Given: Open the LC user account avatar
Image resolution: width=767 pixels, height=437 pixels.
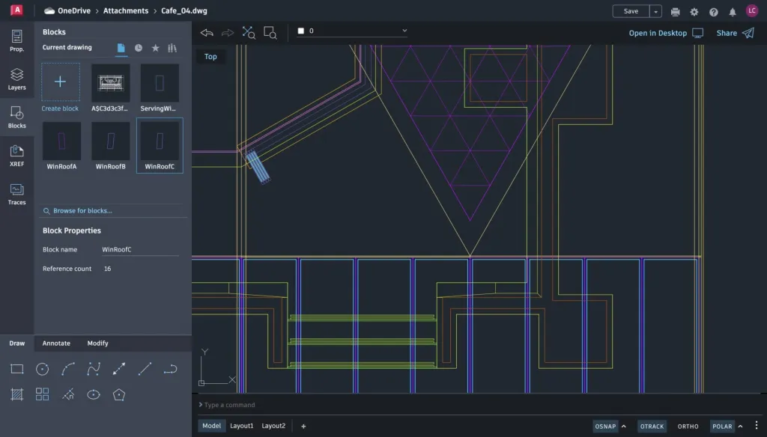Looking at the screenshot, I should coord(752,11).
